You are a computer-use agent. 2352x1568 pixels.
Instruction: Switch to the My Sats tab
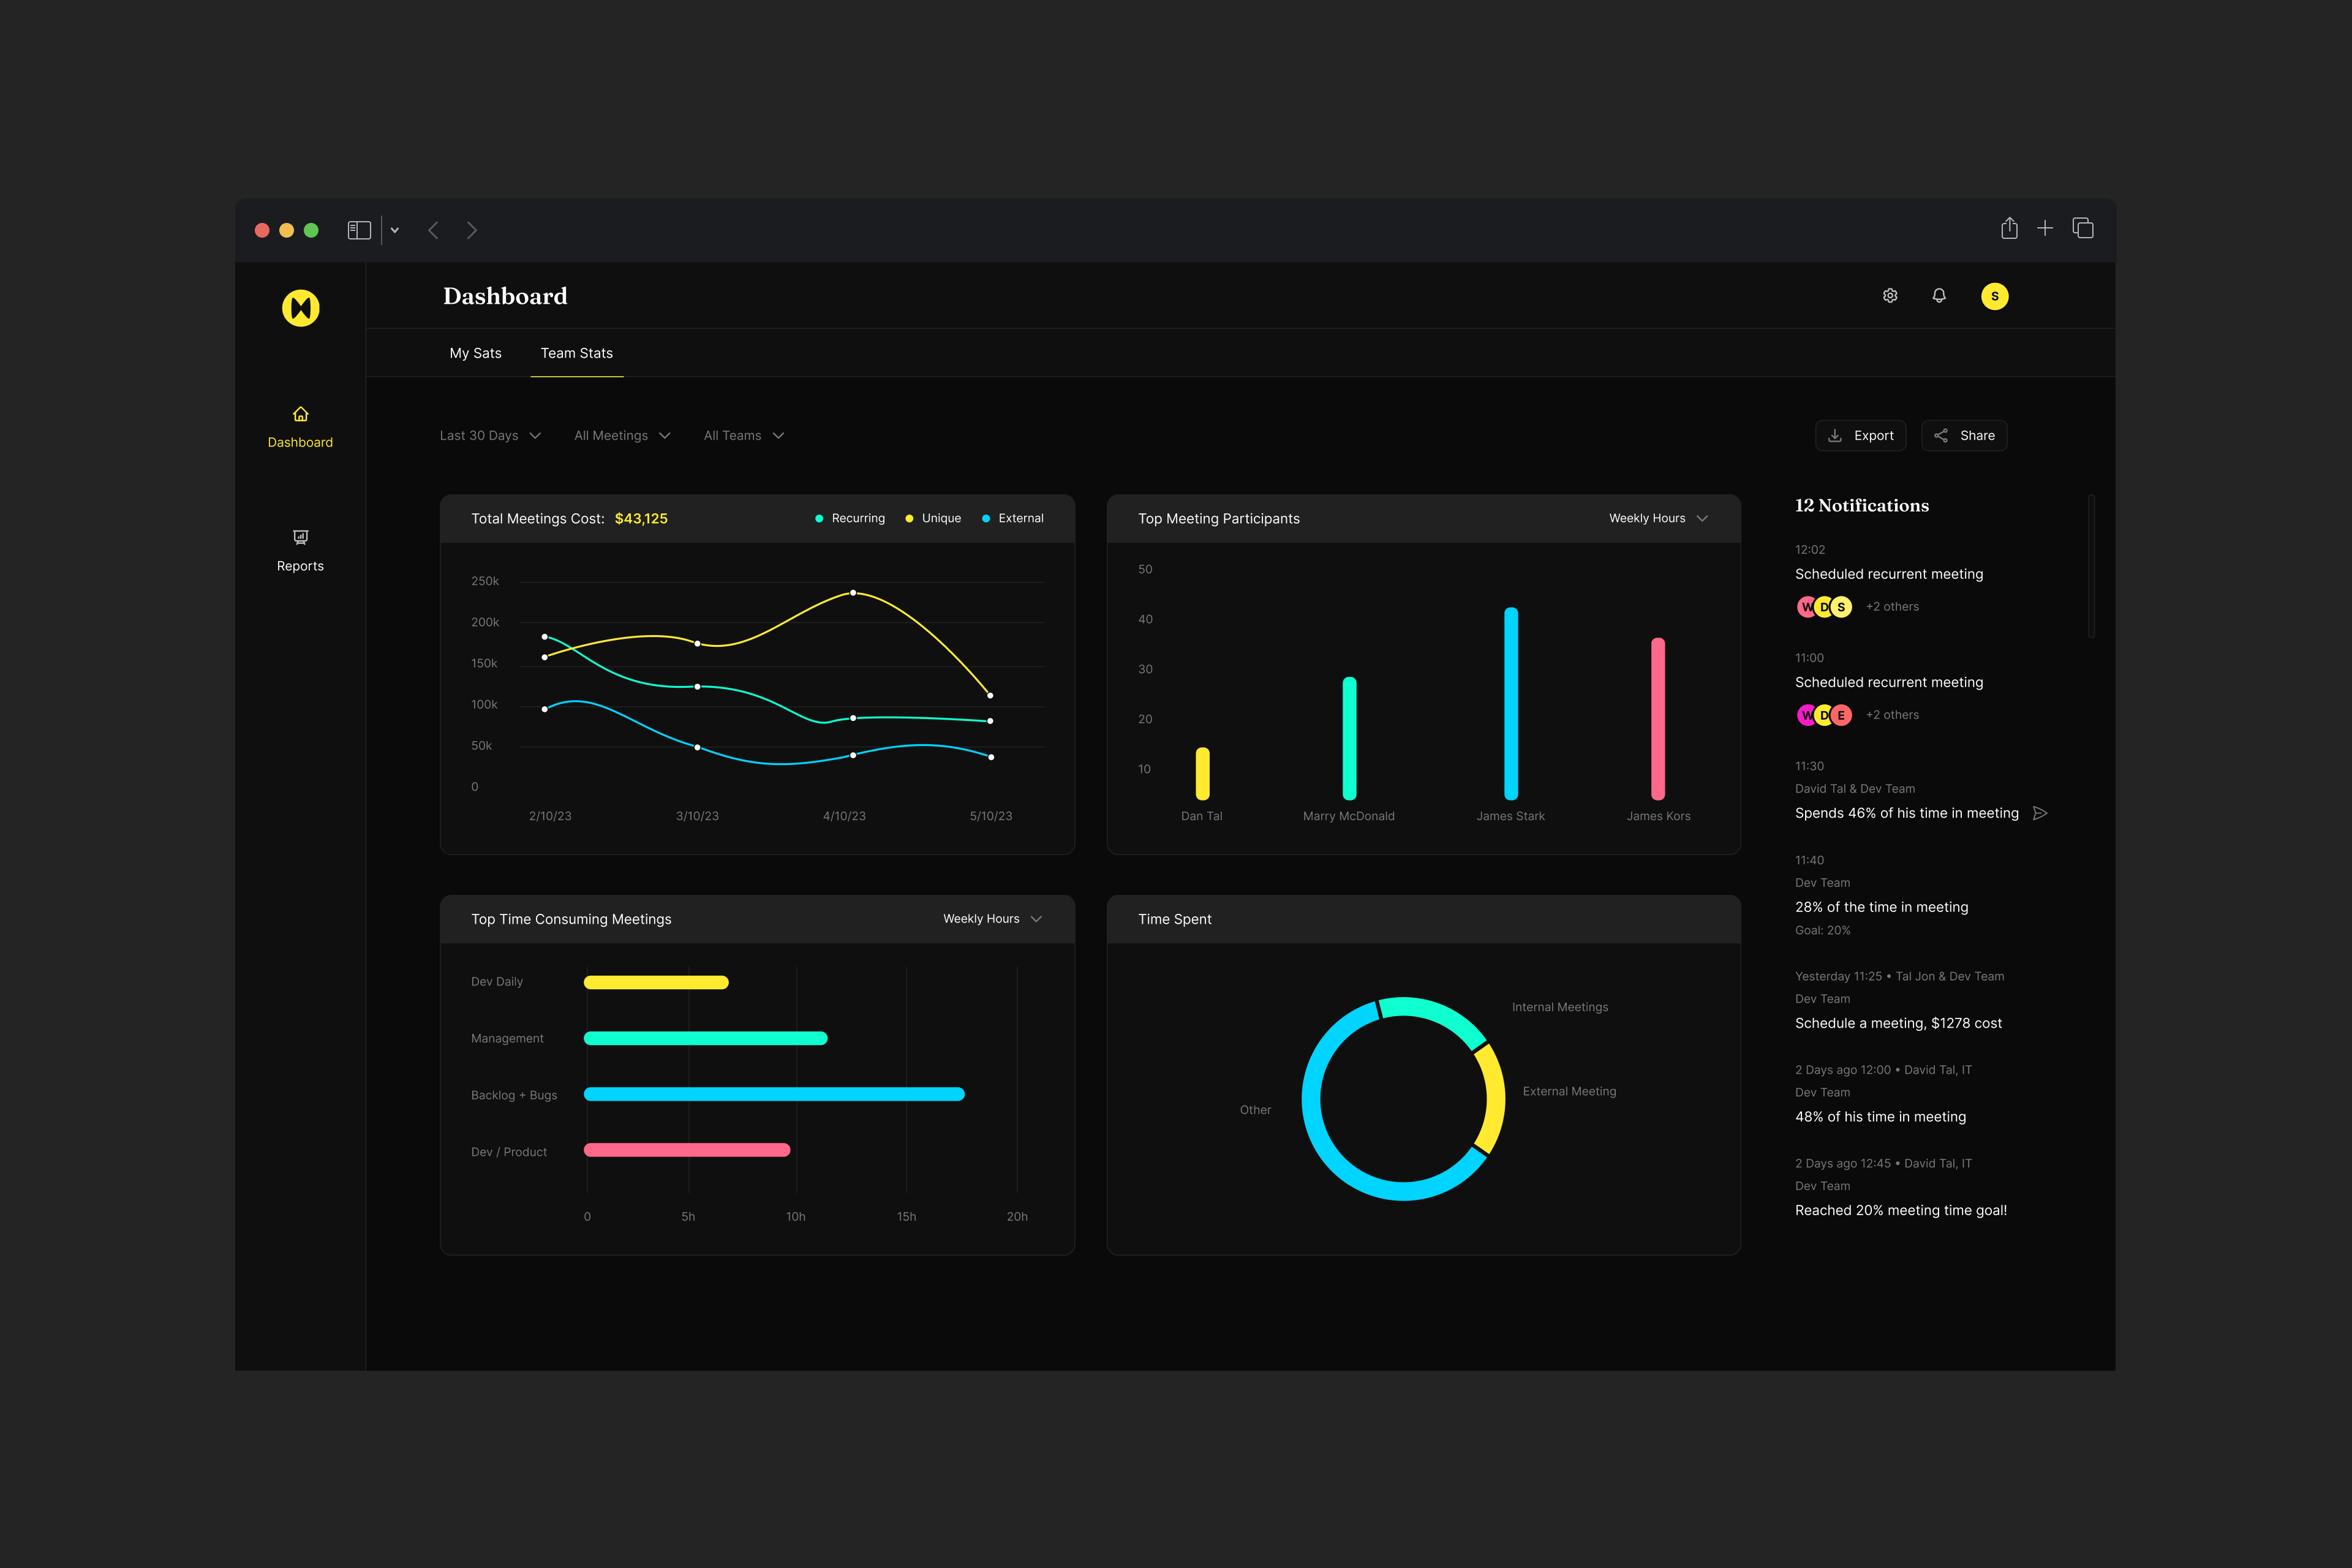coord(475,353)
